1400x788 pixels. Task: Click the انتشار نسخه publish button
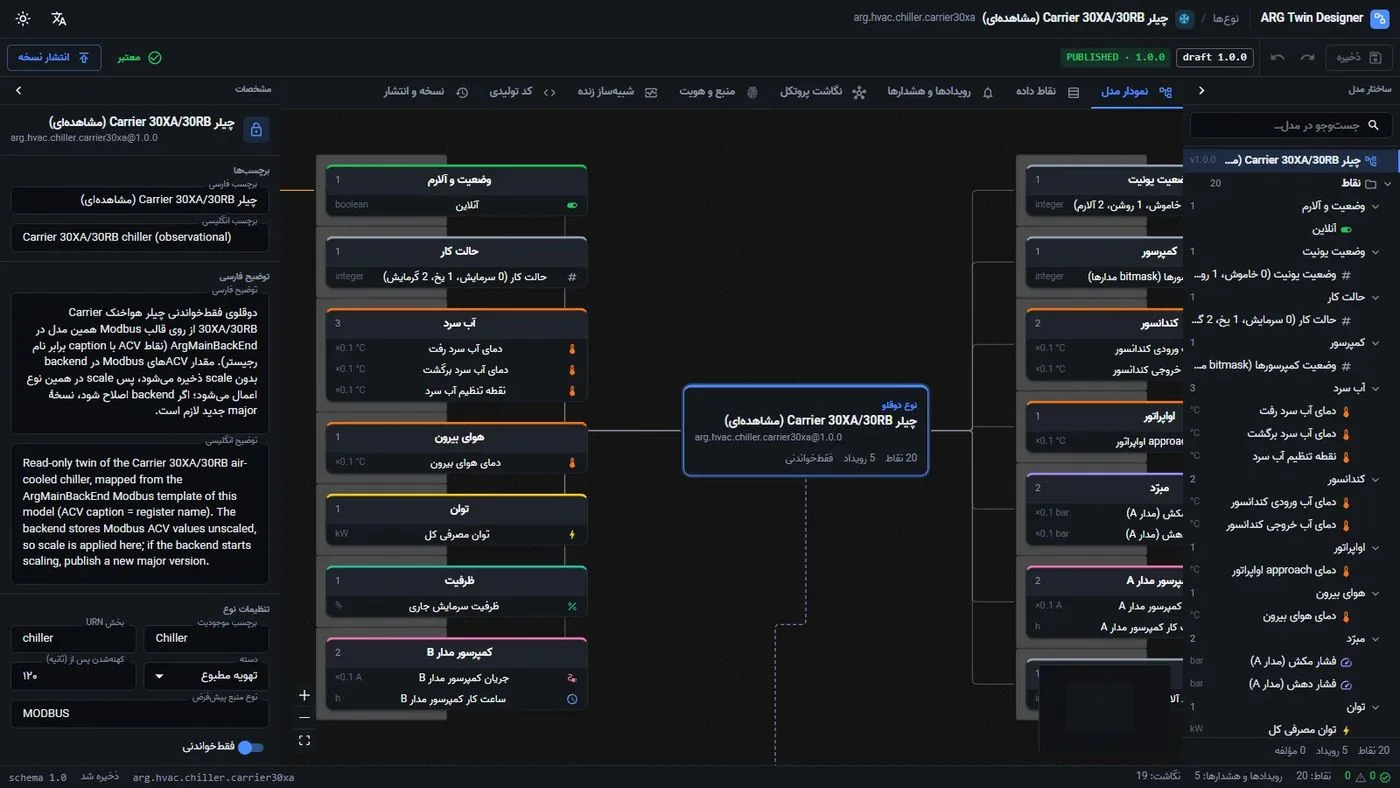click(54, 57)
